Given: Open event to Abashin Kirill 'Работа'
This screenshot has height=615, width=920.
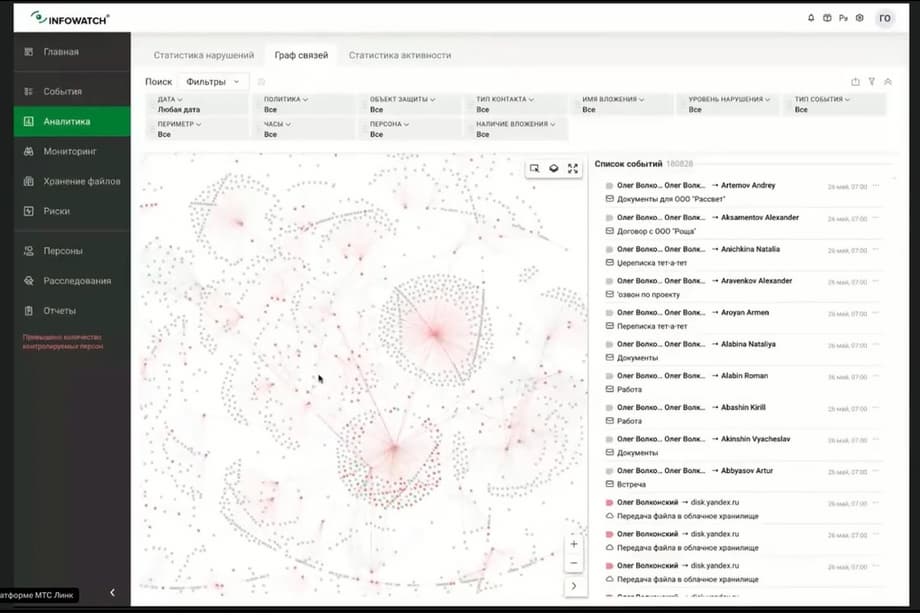Looking at the screenshot, I should click(x=742, y=414).
